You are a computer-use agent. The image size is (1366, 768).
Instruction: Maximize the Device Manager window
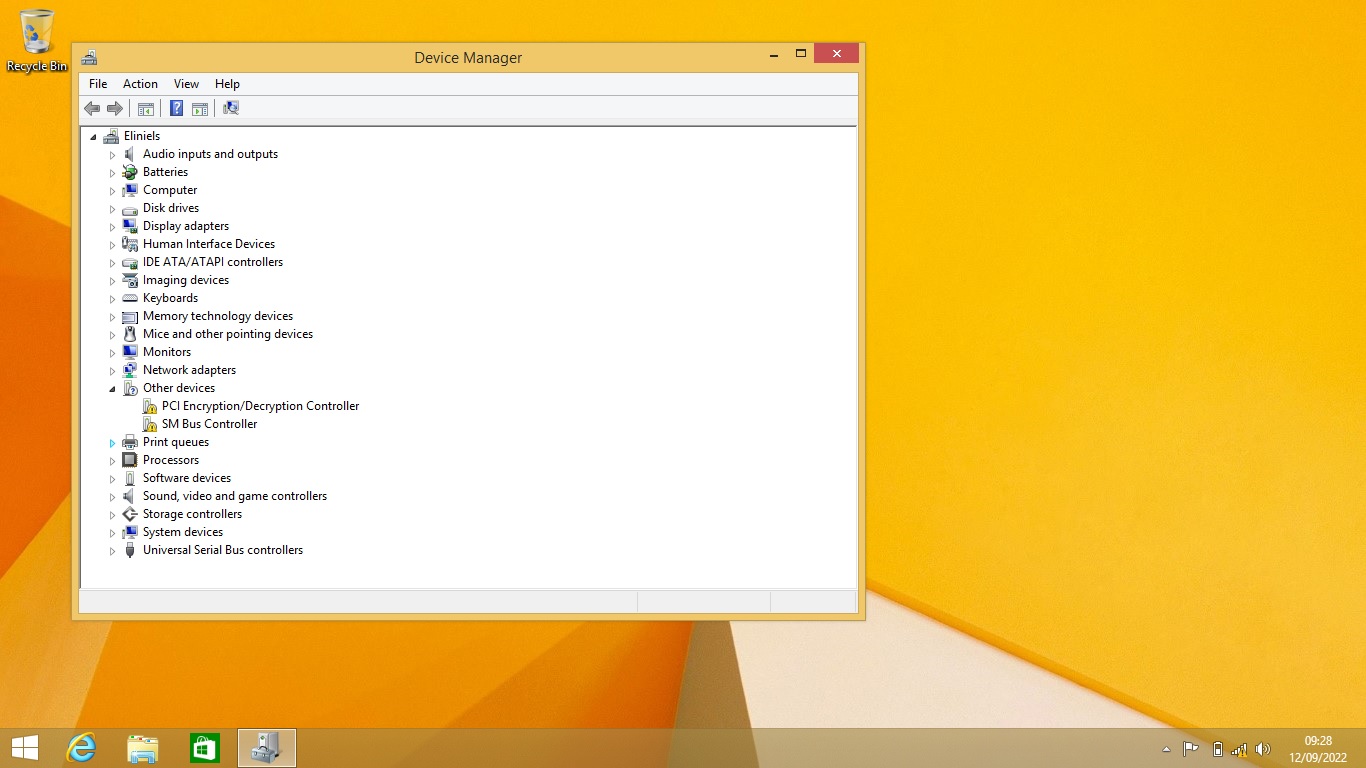pos(801,54)
